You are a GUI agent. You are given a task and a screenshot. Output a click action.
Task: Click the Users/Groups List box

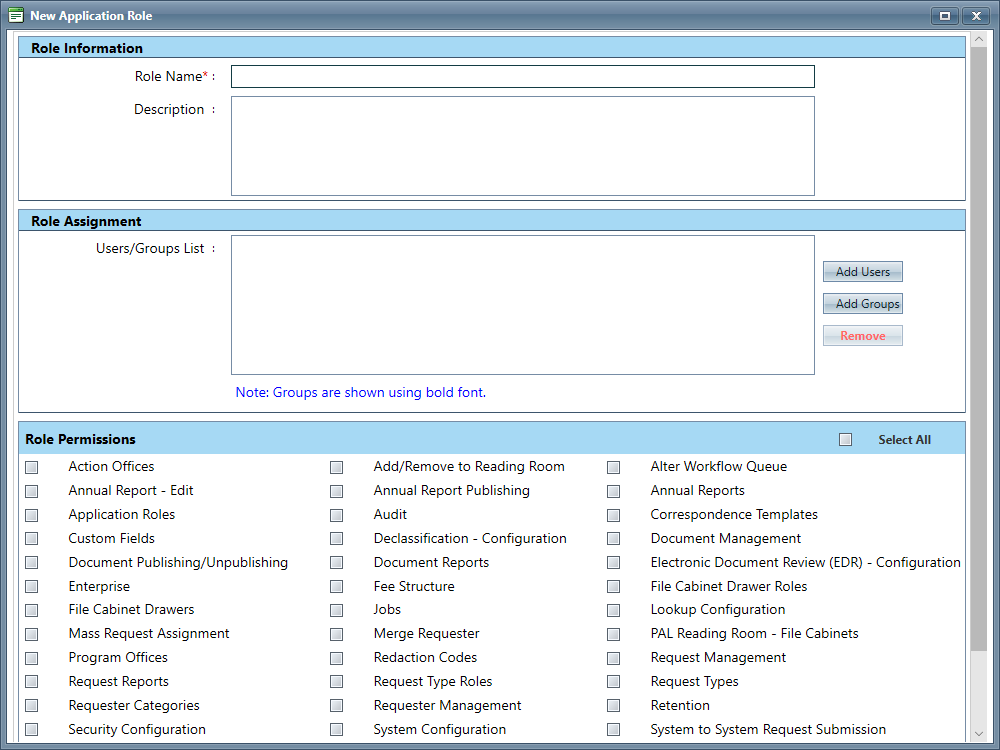coord(522,305)
